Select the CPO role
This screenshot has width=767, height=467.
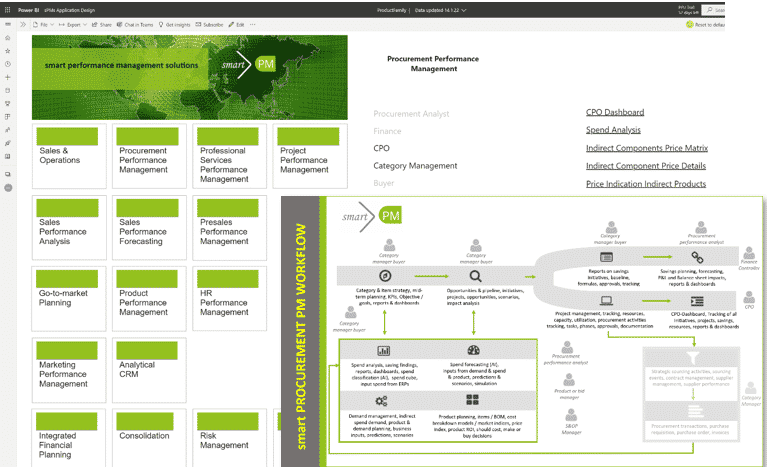pos(381,148)
